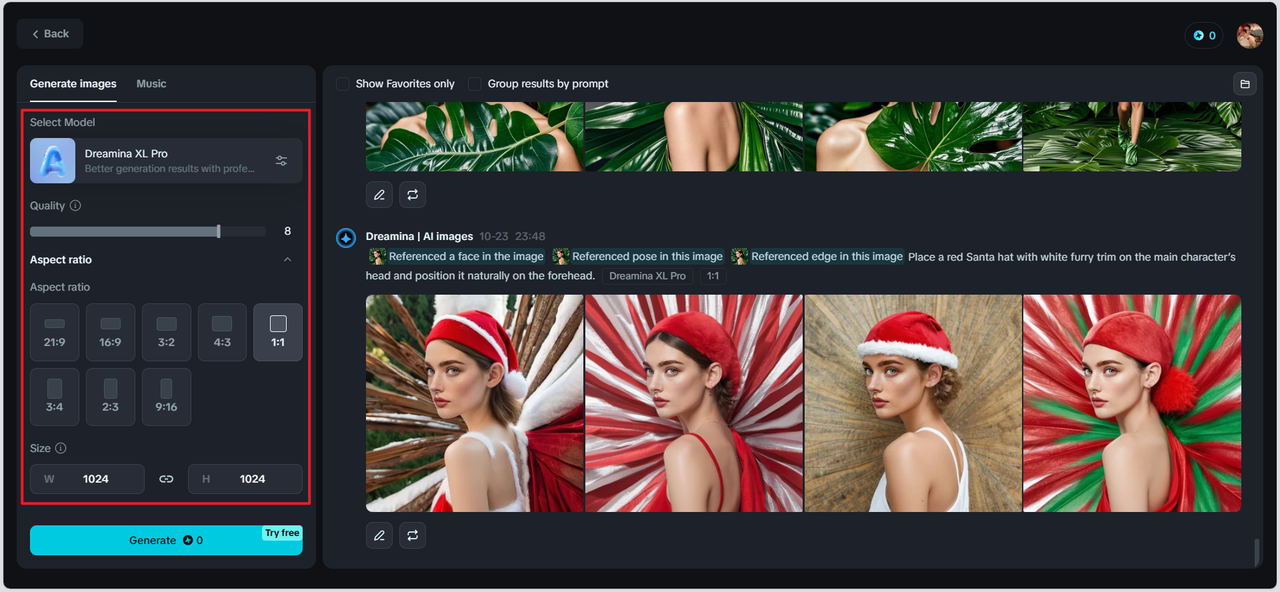Set the Quality slider handle
1280x592 pixels.
point(219,231)
